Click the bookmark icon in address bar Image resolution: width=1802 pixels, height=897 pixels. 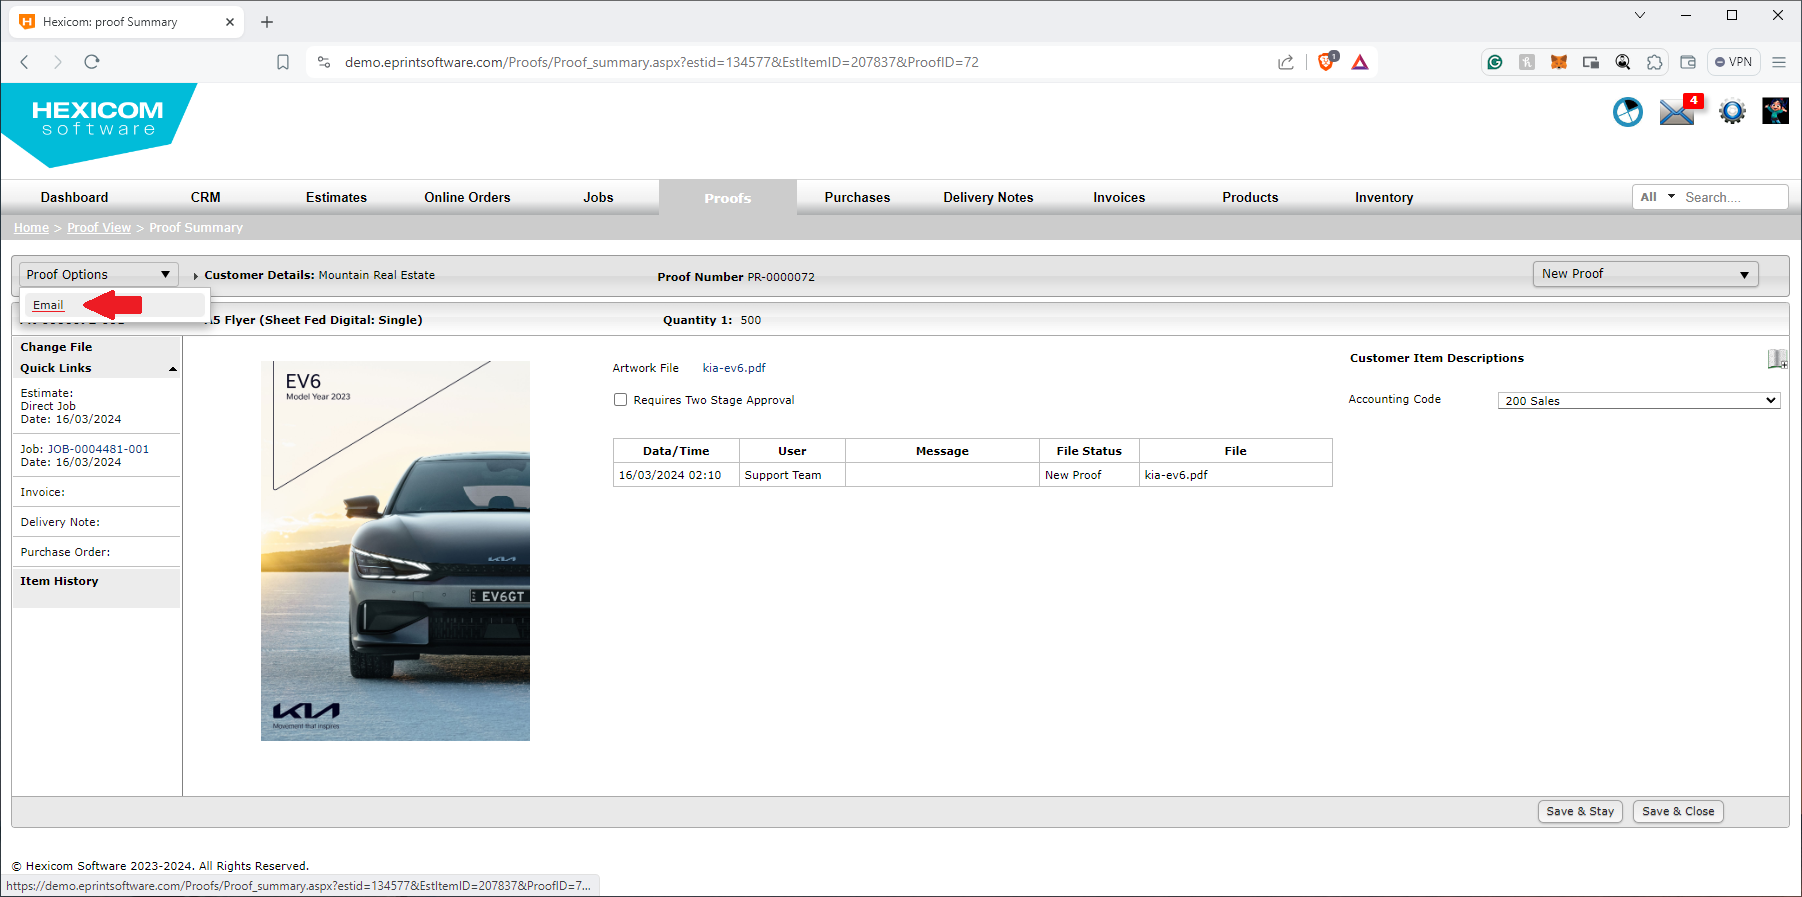[x=283, y=62]
